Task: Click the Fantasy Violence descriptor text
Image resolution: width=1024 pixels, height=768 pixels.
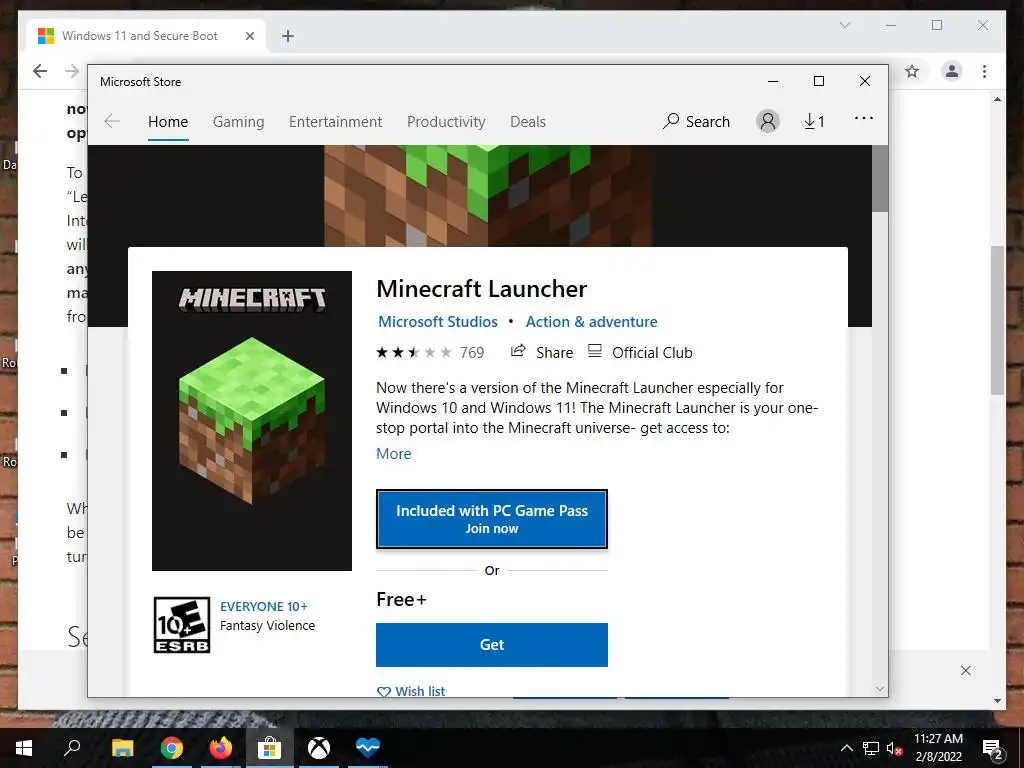Action: (267, 626)
